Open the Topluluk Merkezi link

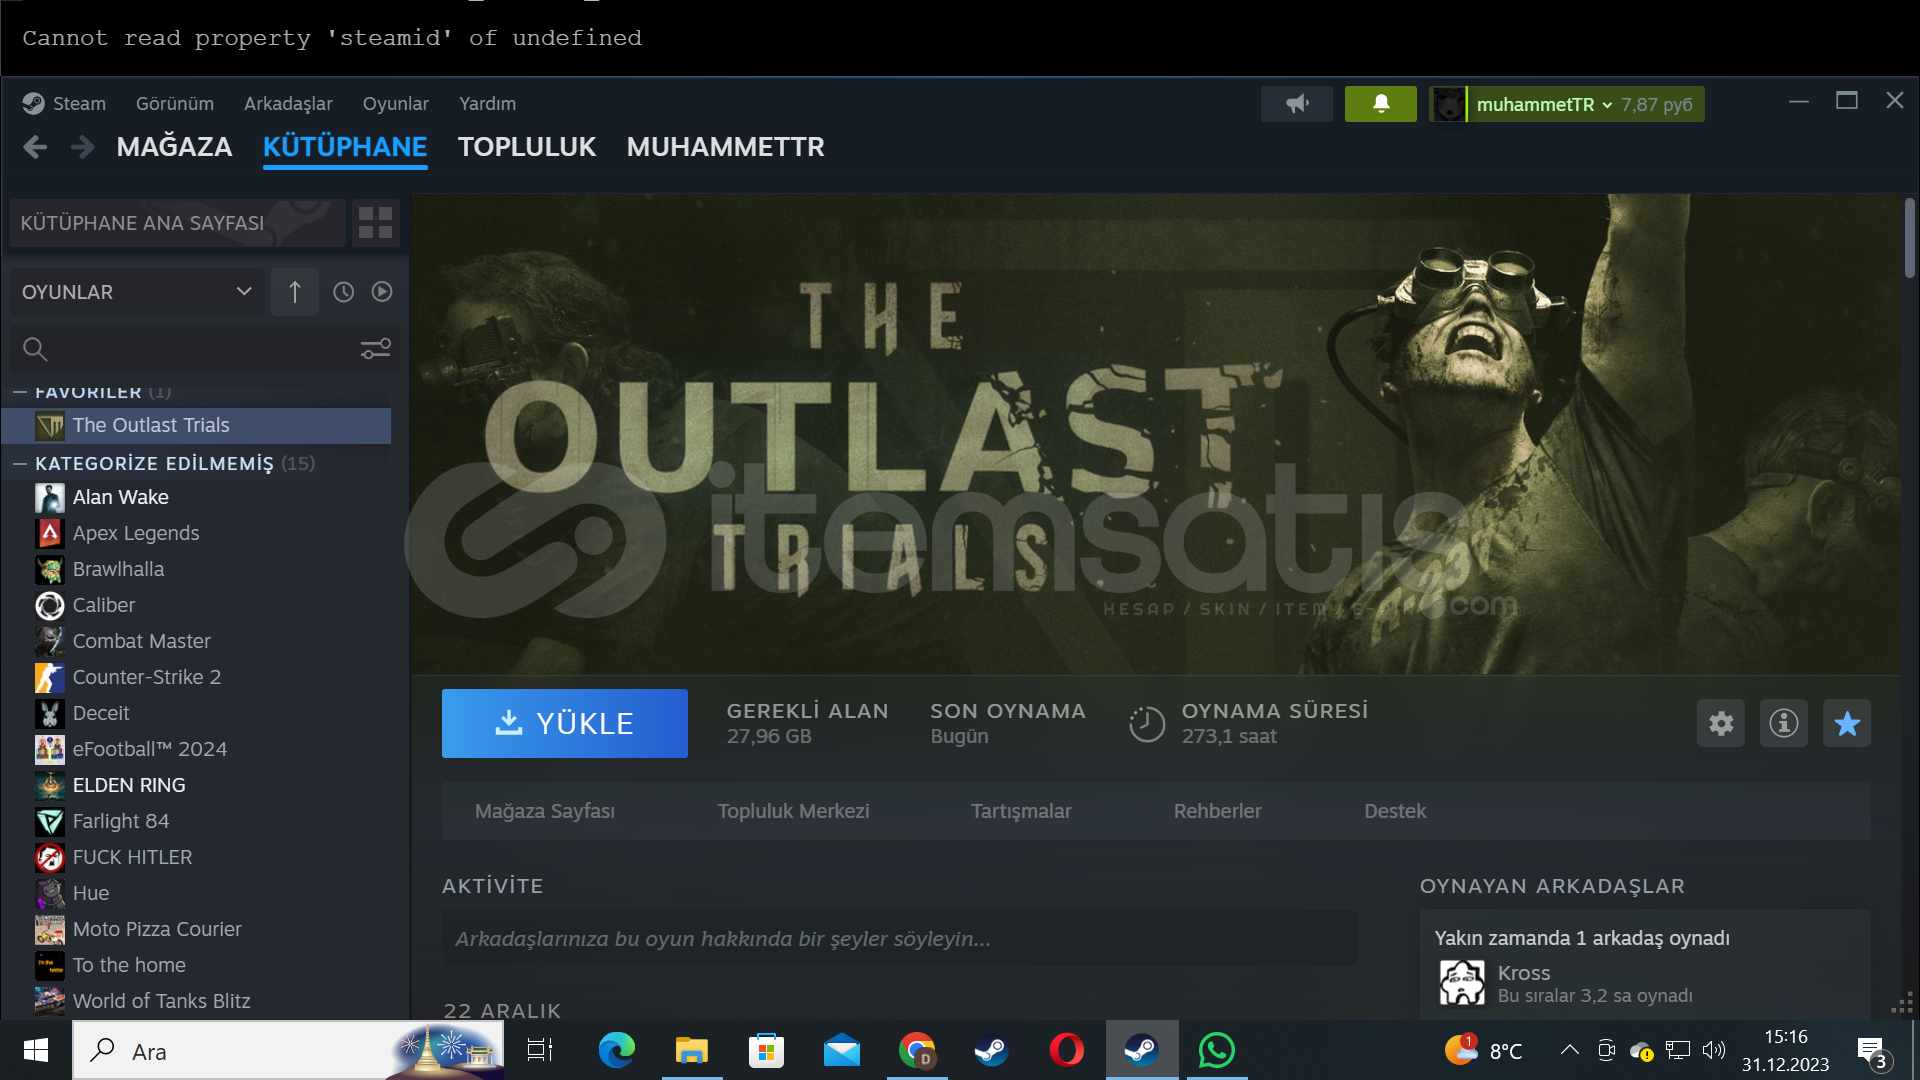point(793,811)
